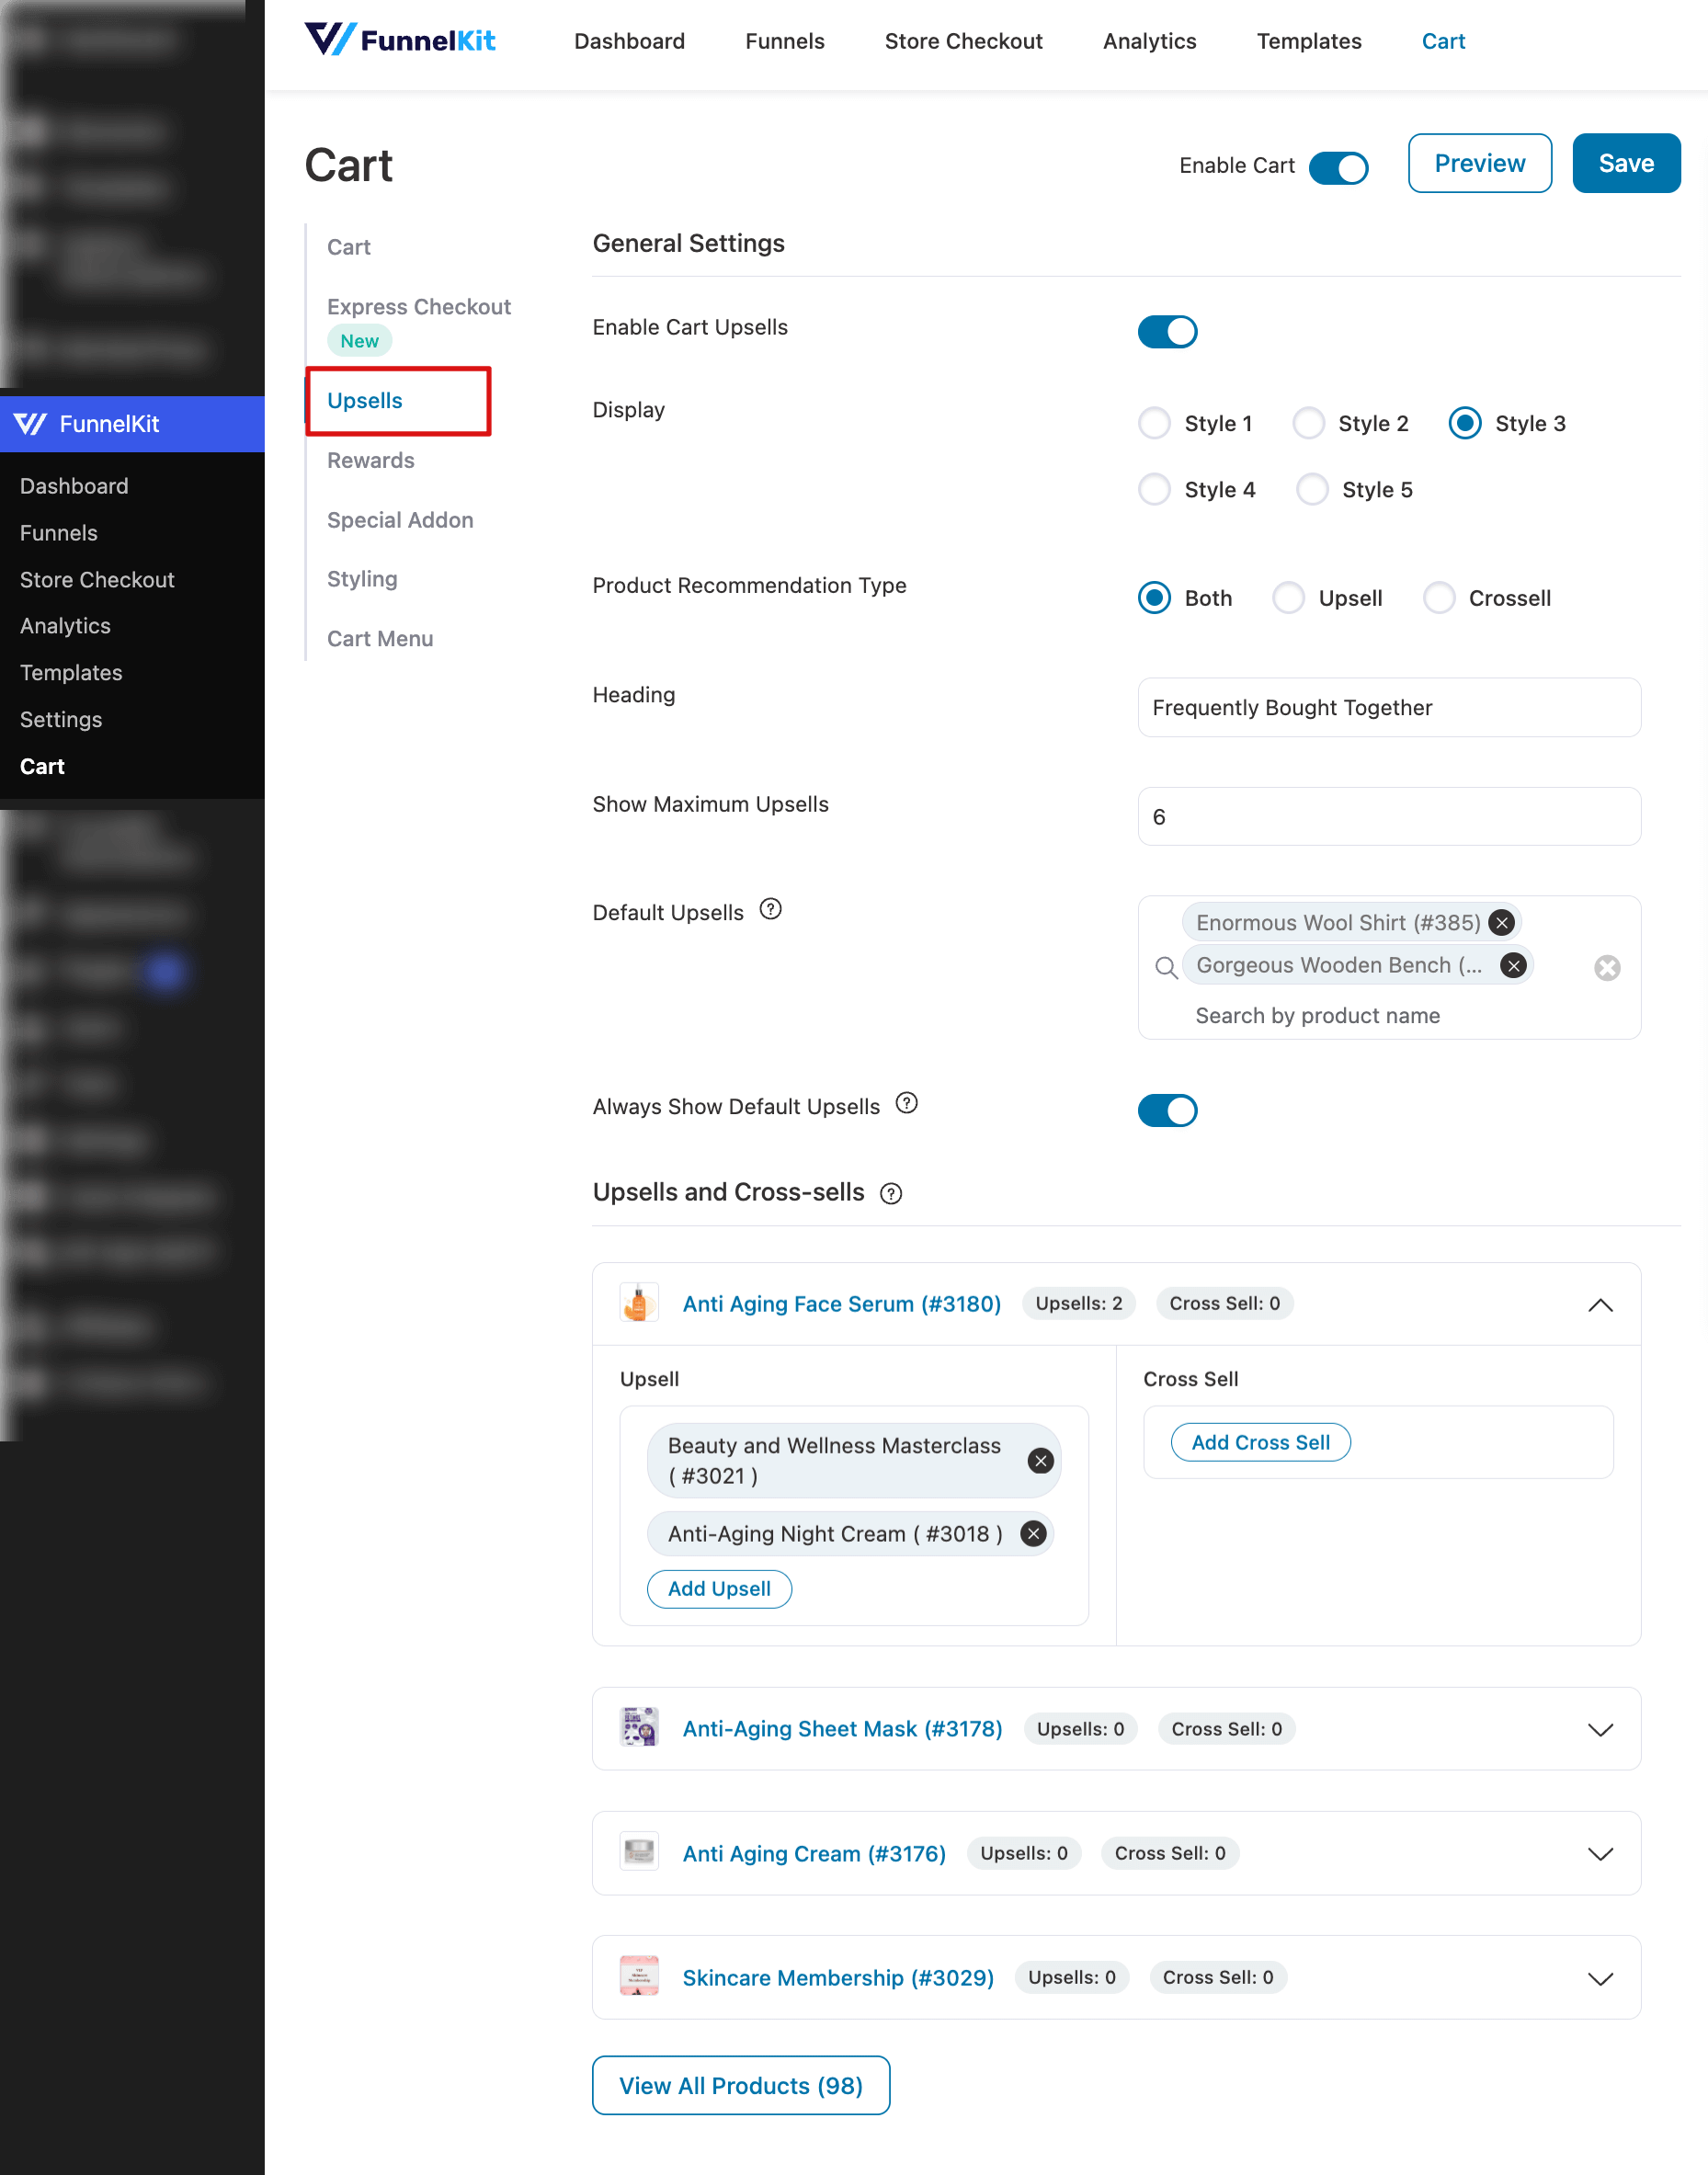Viewport: 1708px width, 2175px height.
Task: Click the FunnelKit logo in header
Action: click(x=400, y=40)
